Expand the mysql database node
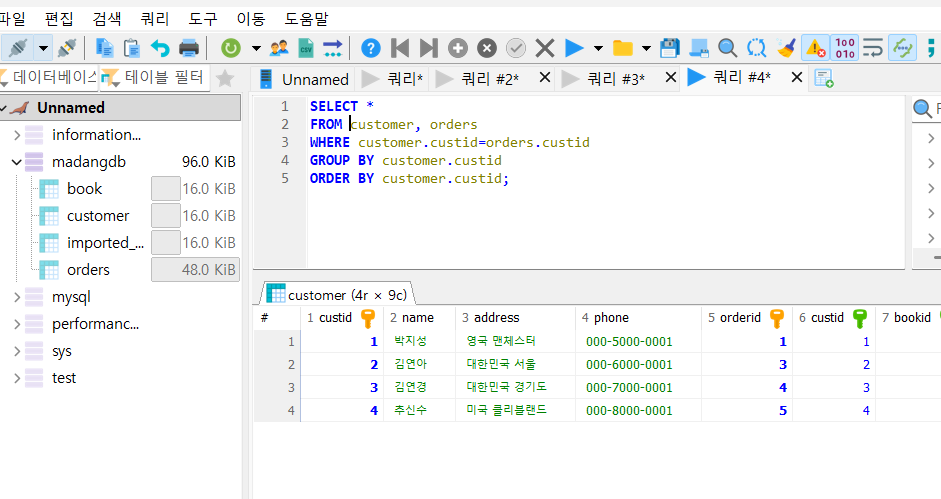The height and width of the screenshot is (499, 941). (17, 297)
